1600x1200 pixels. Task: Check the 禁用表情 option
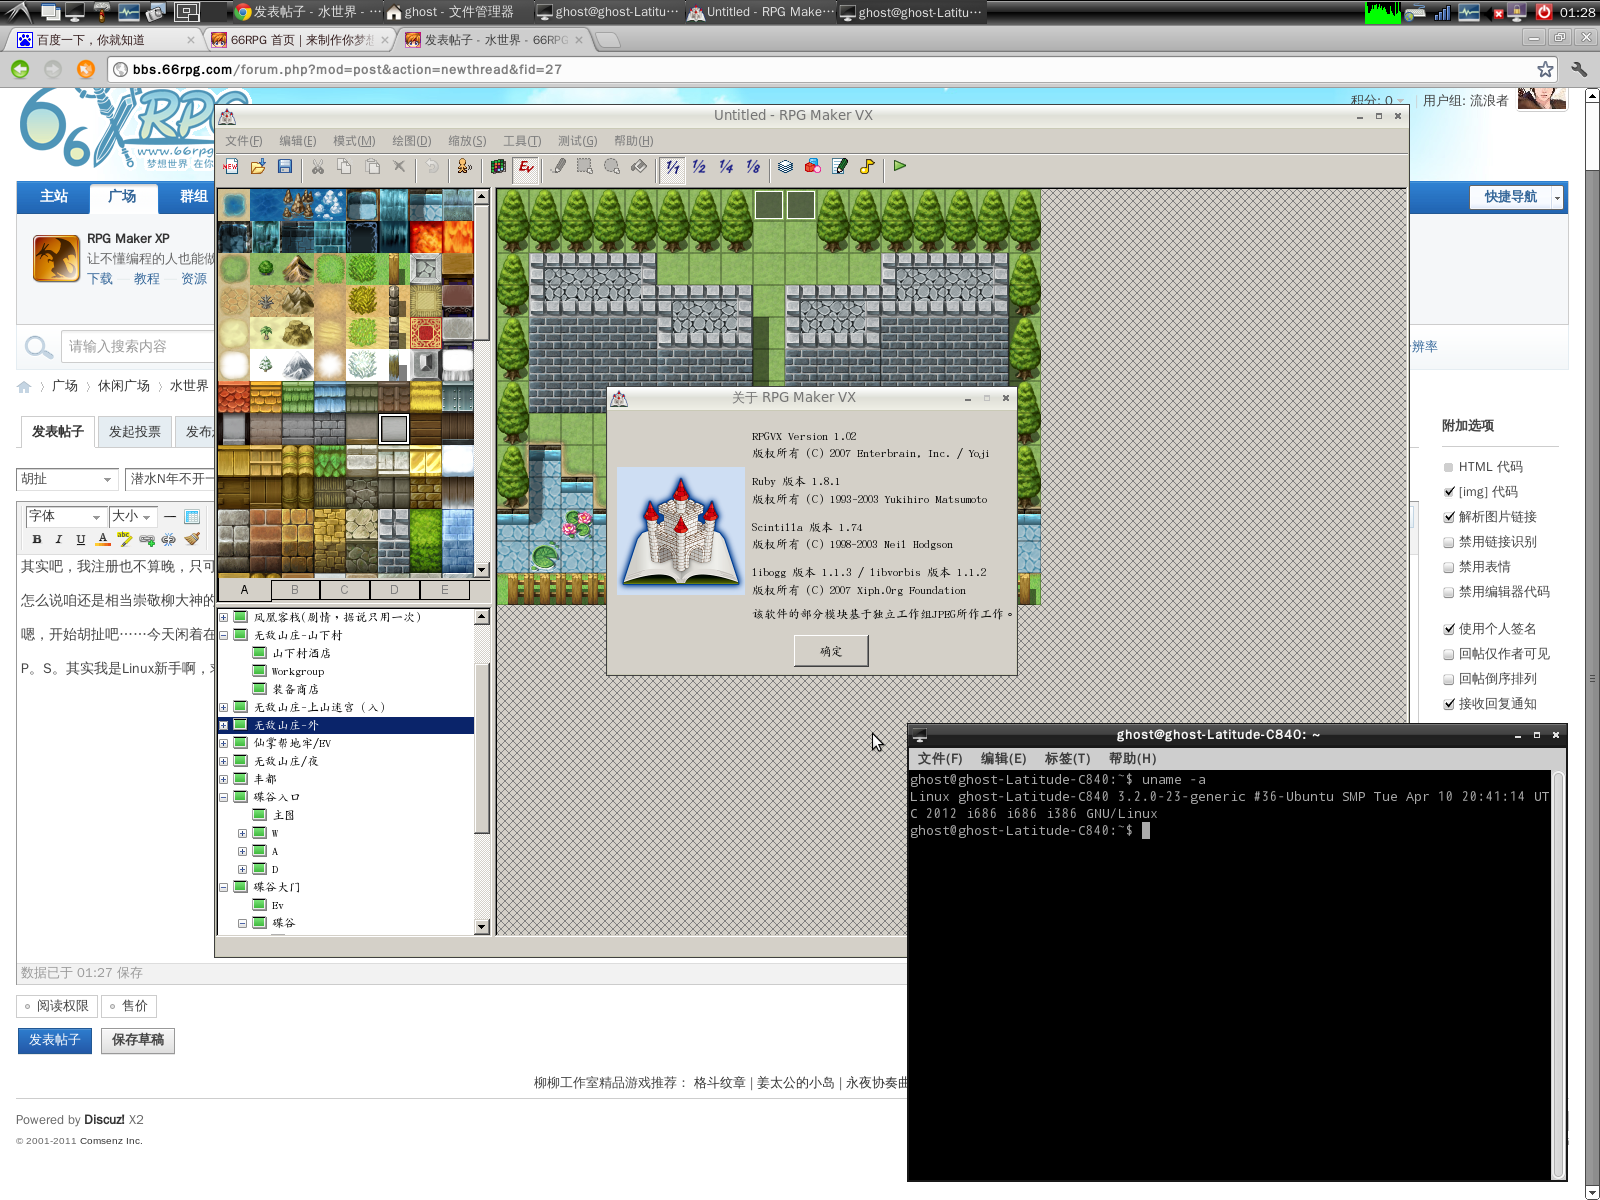click(x=1449, y=567)
